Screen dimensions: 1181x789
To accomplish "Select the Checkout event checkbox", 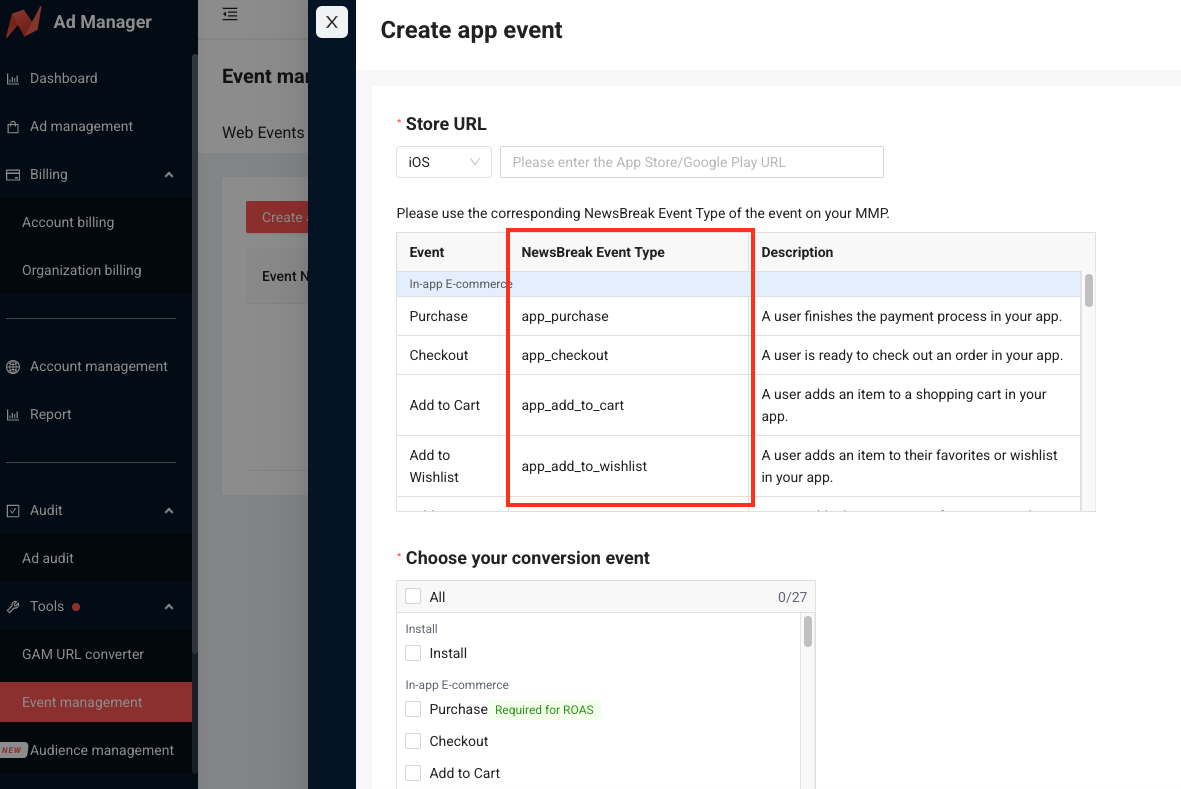I will pos(413,741).
